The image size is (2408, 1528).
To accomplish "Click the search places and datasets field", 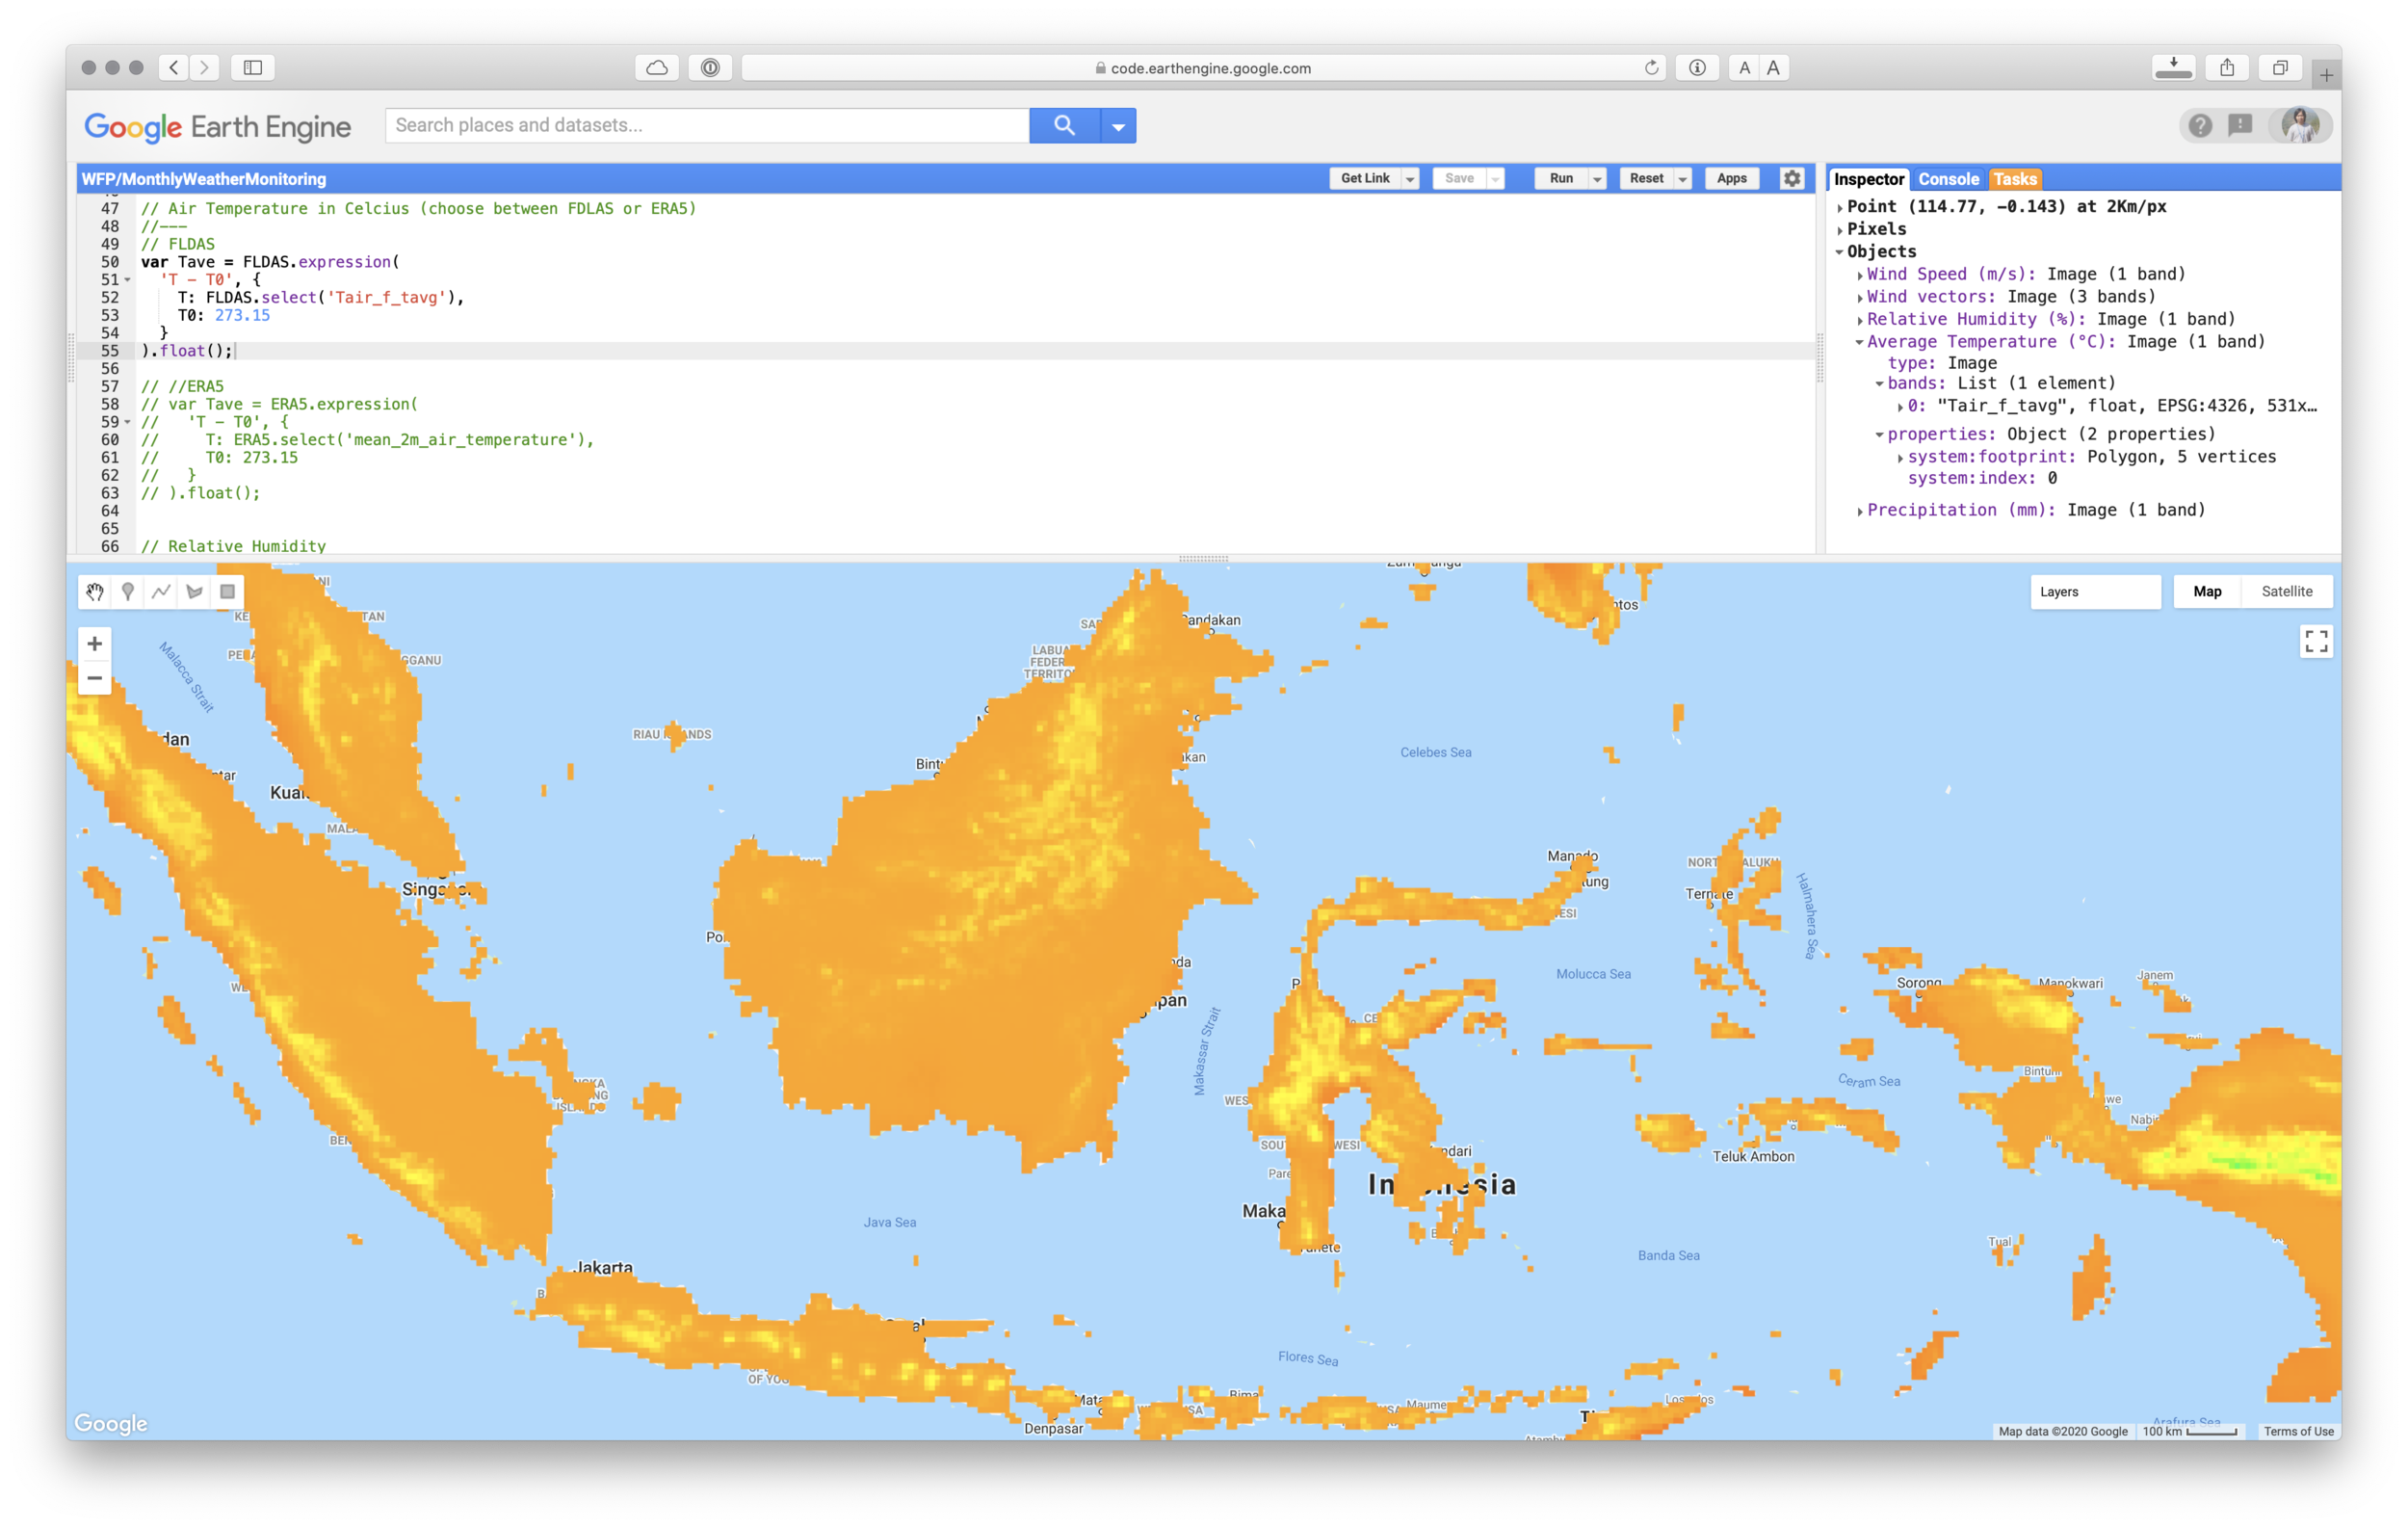I will 706,126.
